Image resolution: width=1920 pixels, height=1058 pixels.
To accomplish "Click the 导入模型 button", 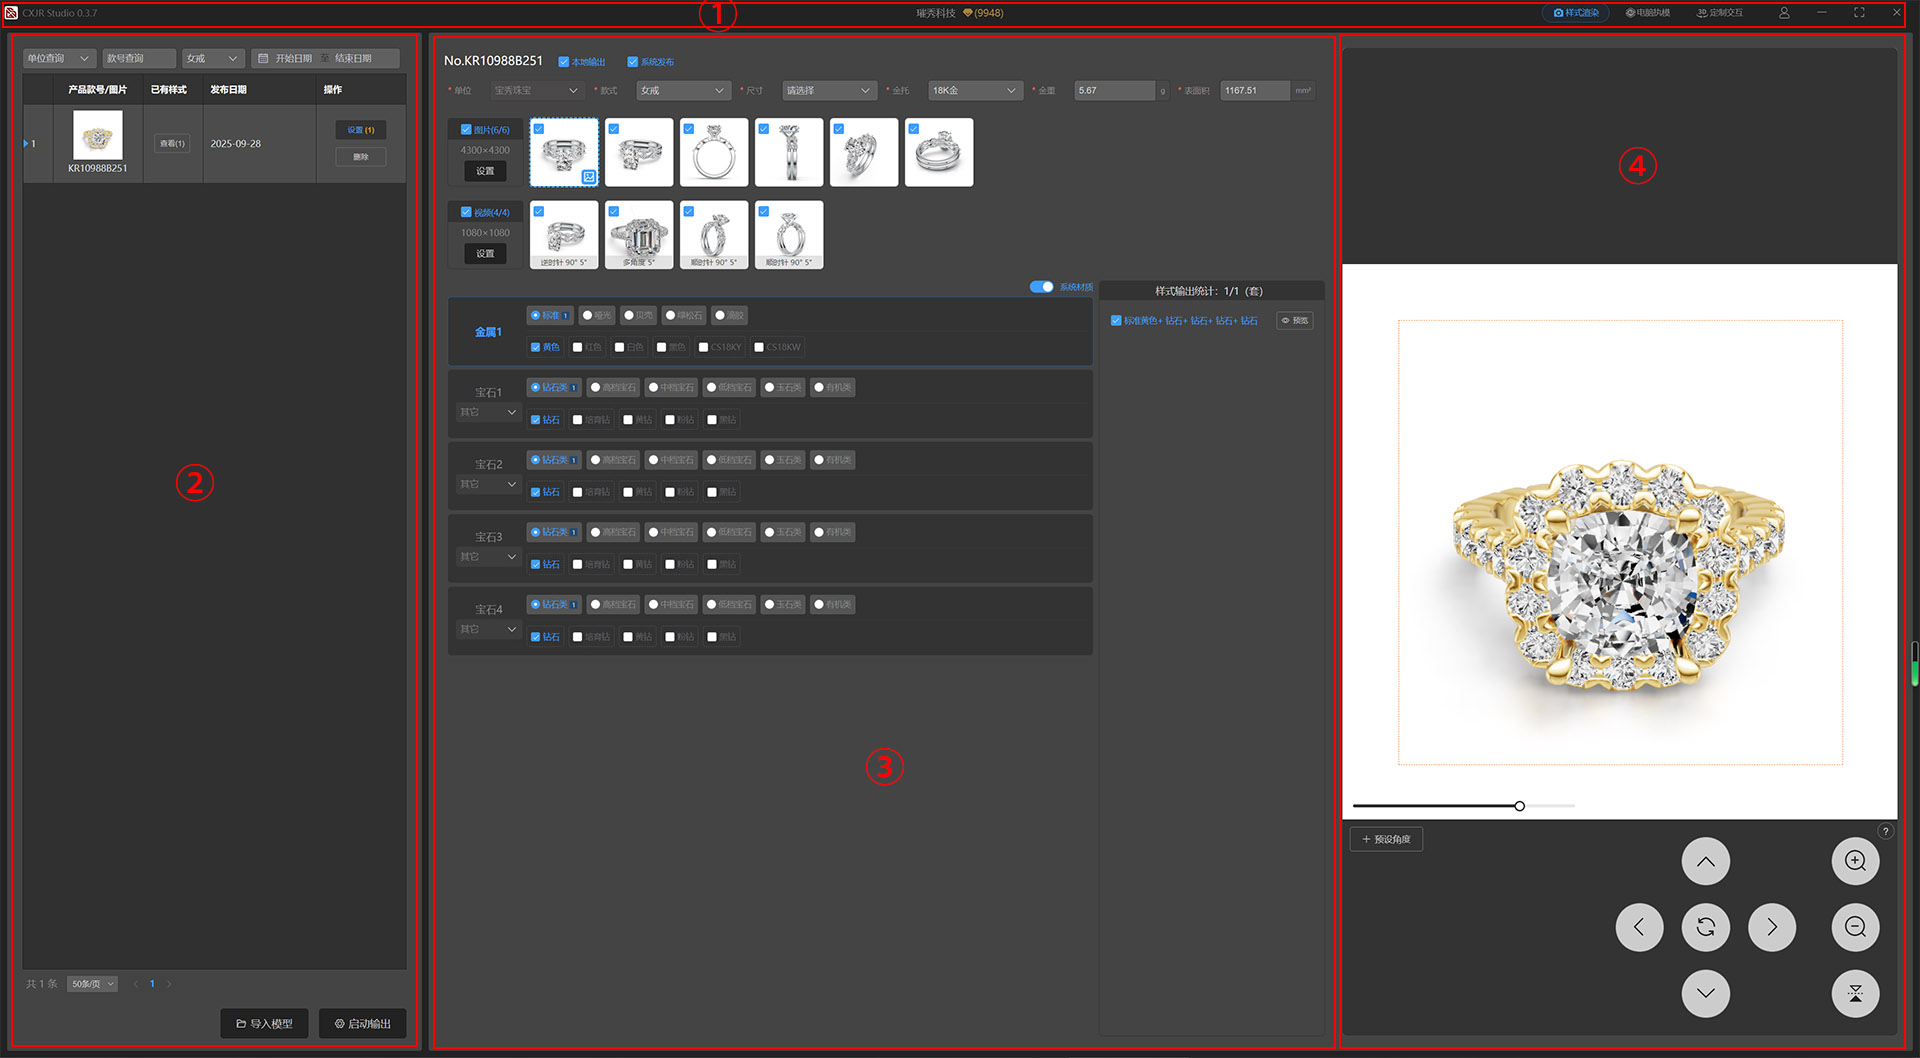I will tap(265, 1023).
